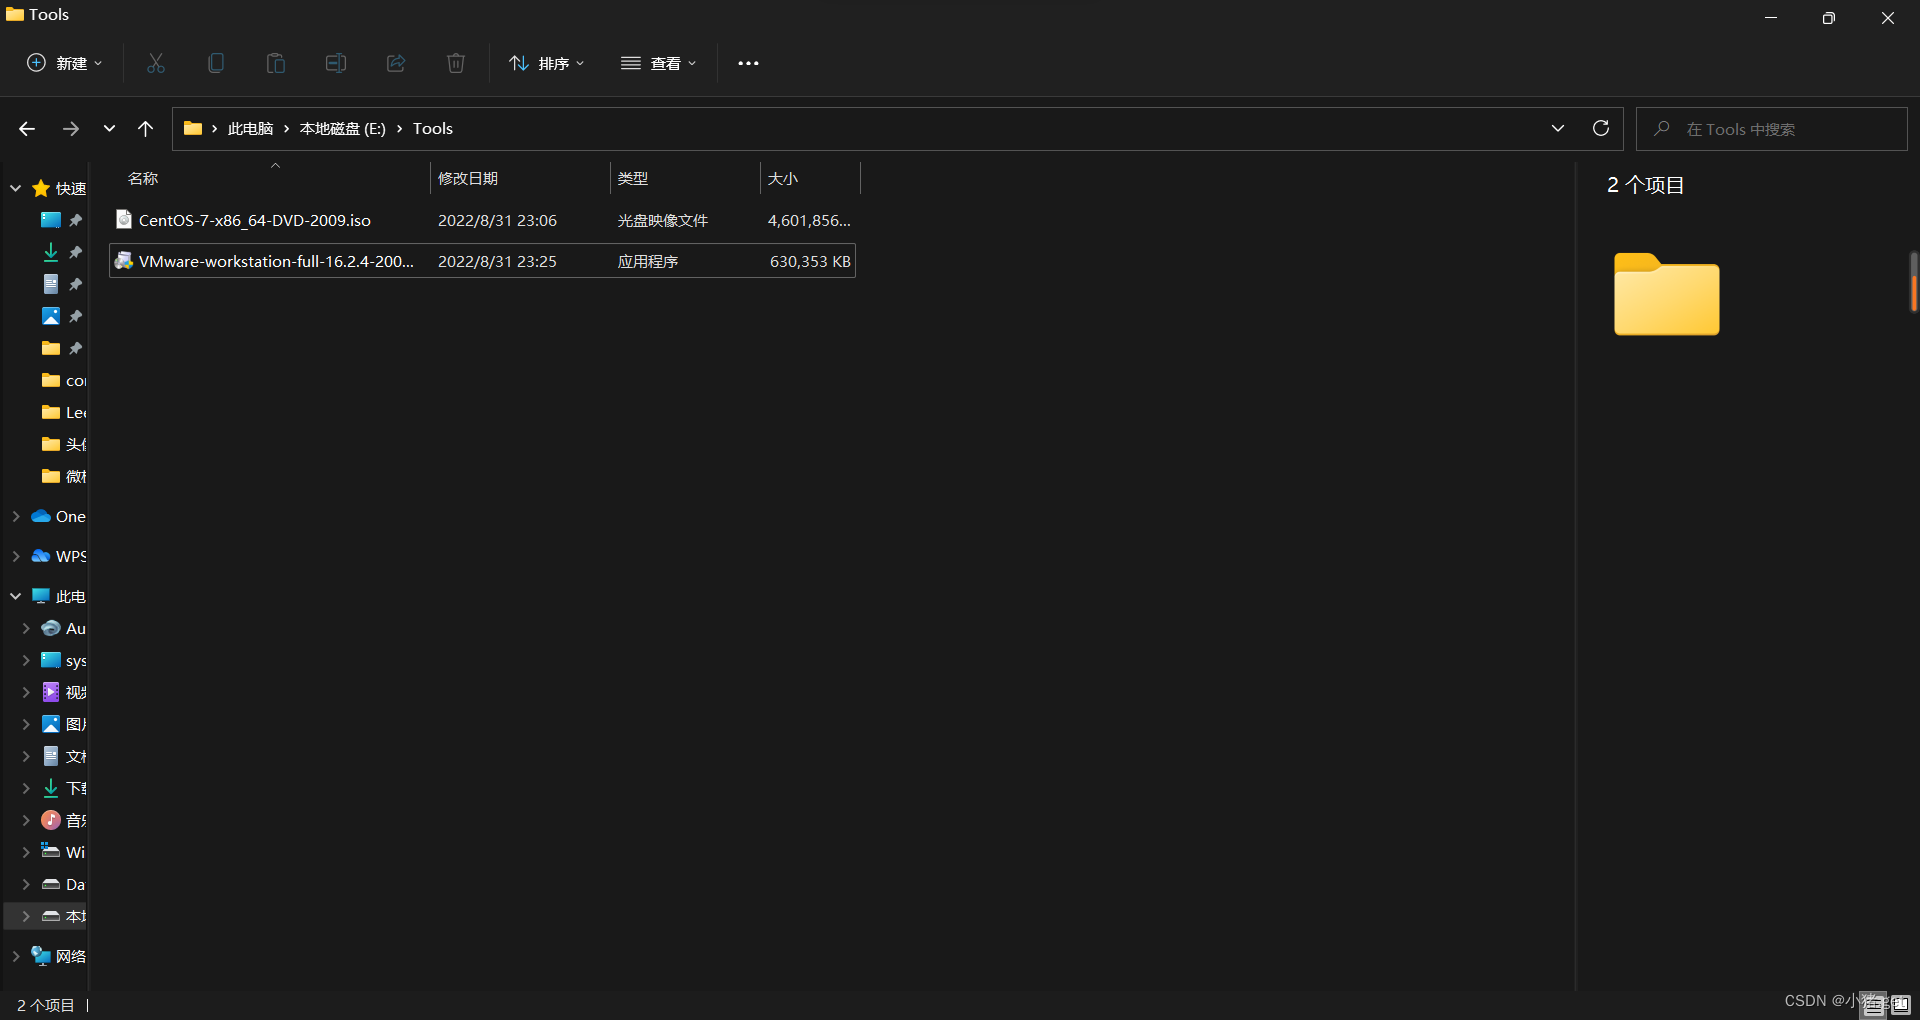The height and width of the screenshot is (1020, 1920).
Task: Select the Au item under This PC
Action: point(63,628)
